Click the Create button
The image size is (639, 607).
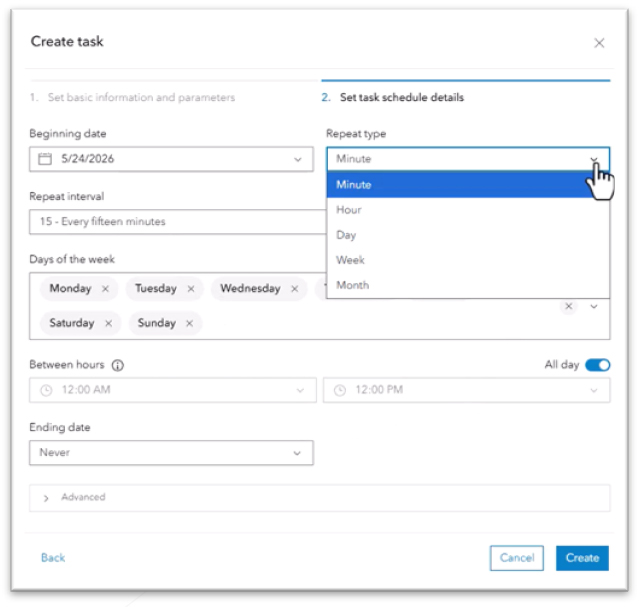(x=582, y=558)
